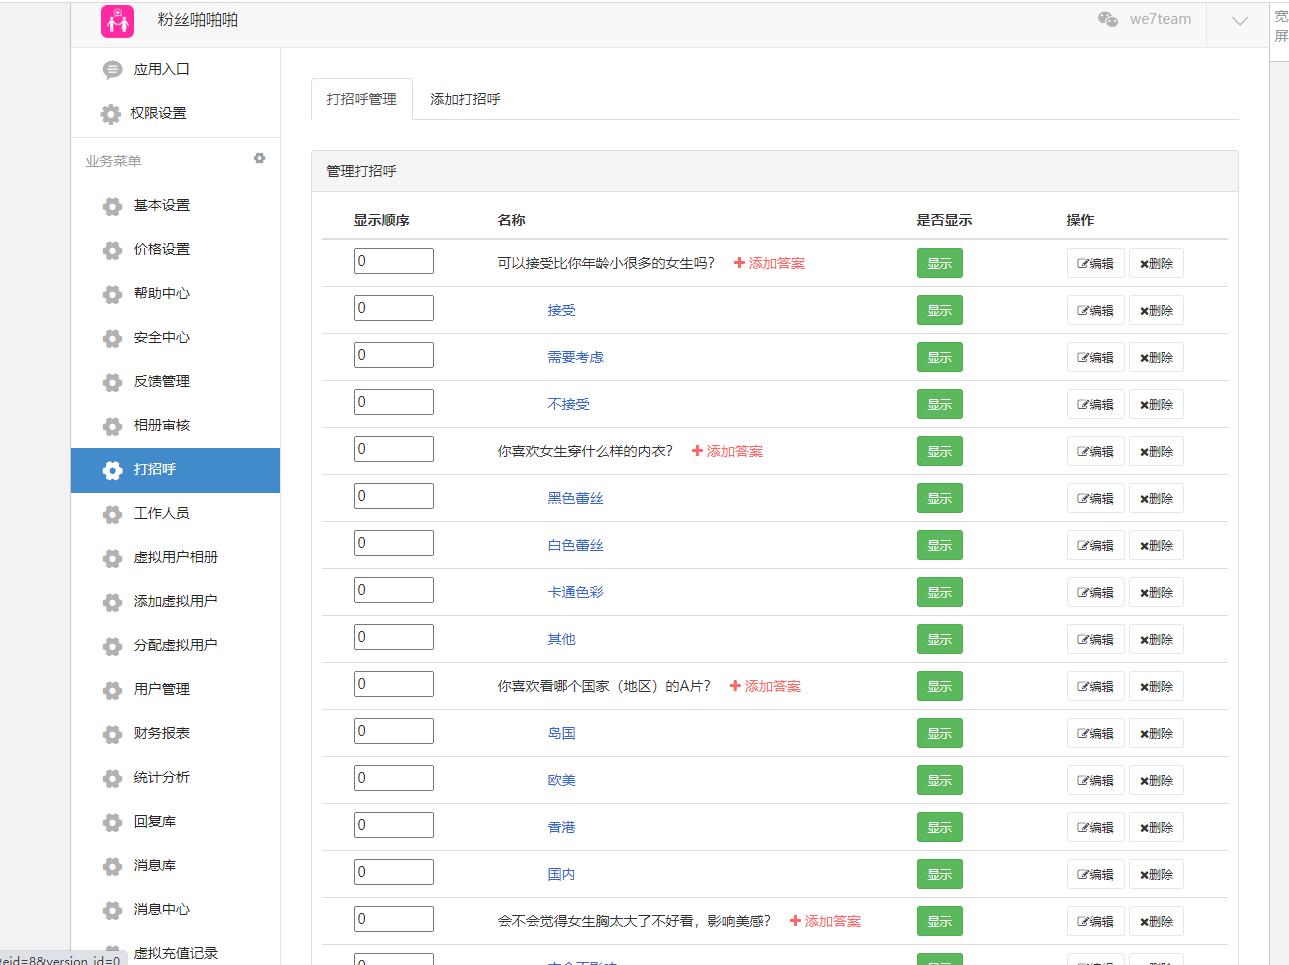1289x965 pixels.
Task: Select the 打招呼管理 tab
Action: [361, 99]
